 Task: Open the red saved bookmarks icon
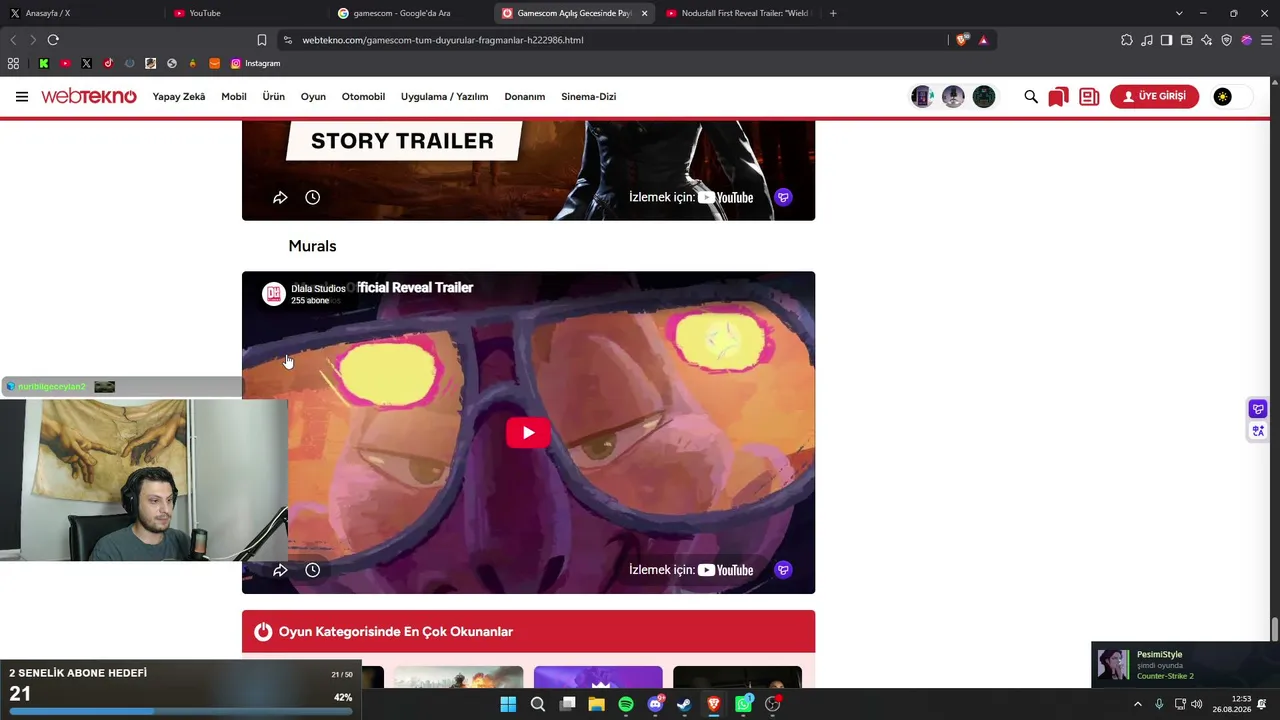[x=1058, y=97]
